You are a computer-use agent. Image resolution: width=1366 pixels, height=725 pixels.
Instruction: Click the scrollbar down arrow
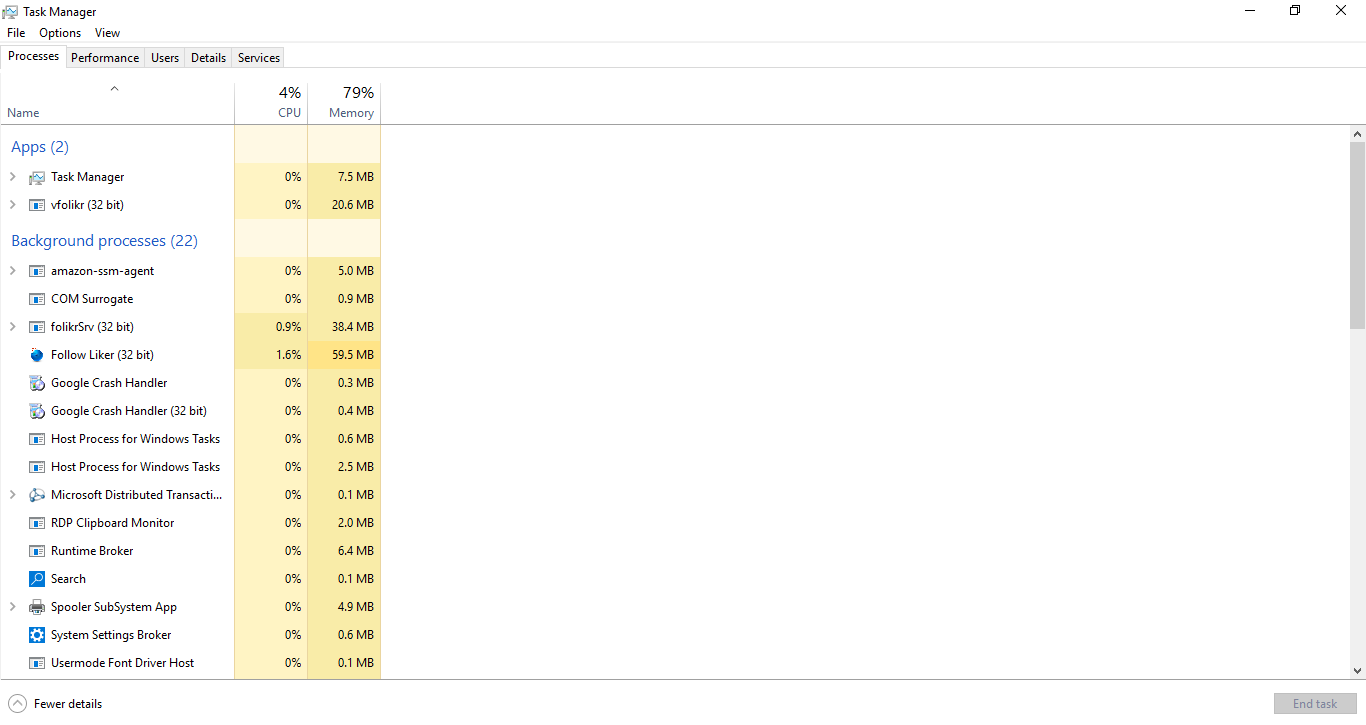point(1358,671)
